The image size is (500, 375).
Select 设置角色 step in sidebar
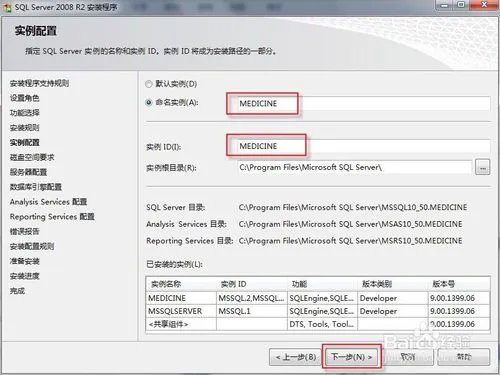pyautogui.click(x=24, y=98)
